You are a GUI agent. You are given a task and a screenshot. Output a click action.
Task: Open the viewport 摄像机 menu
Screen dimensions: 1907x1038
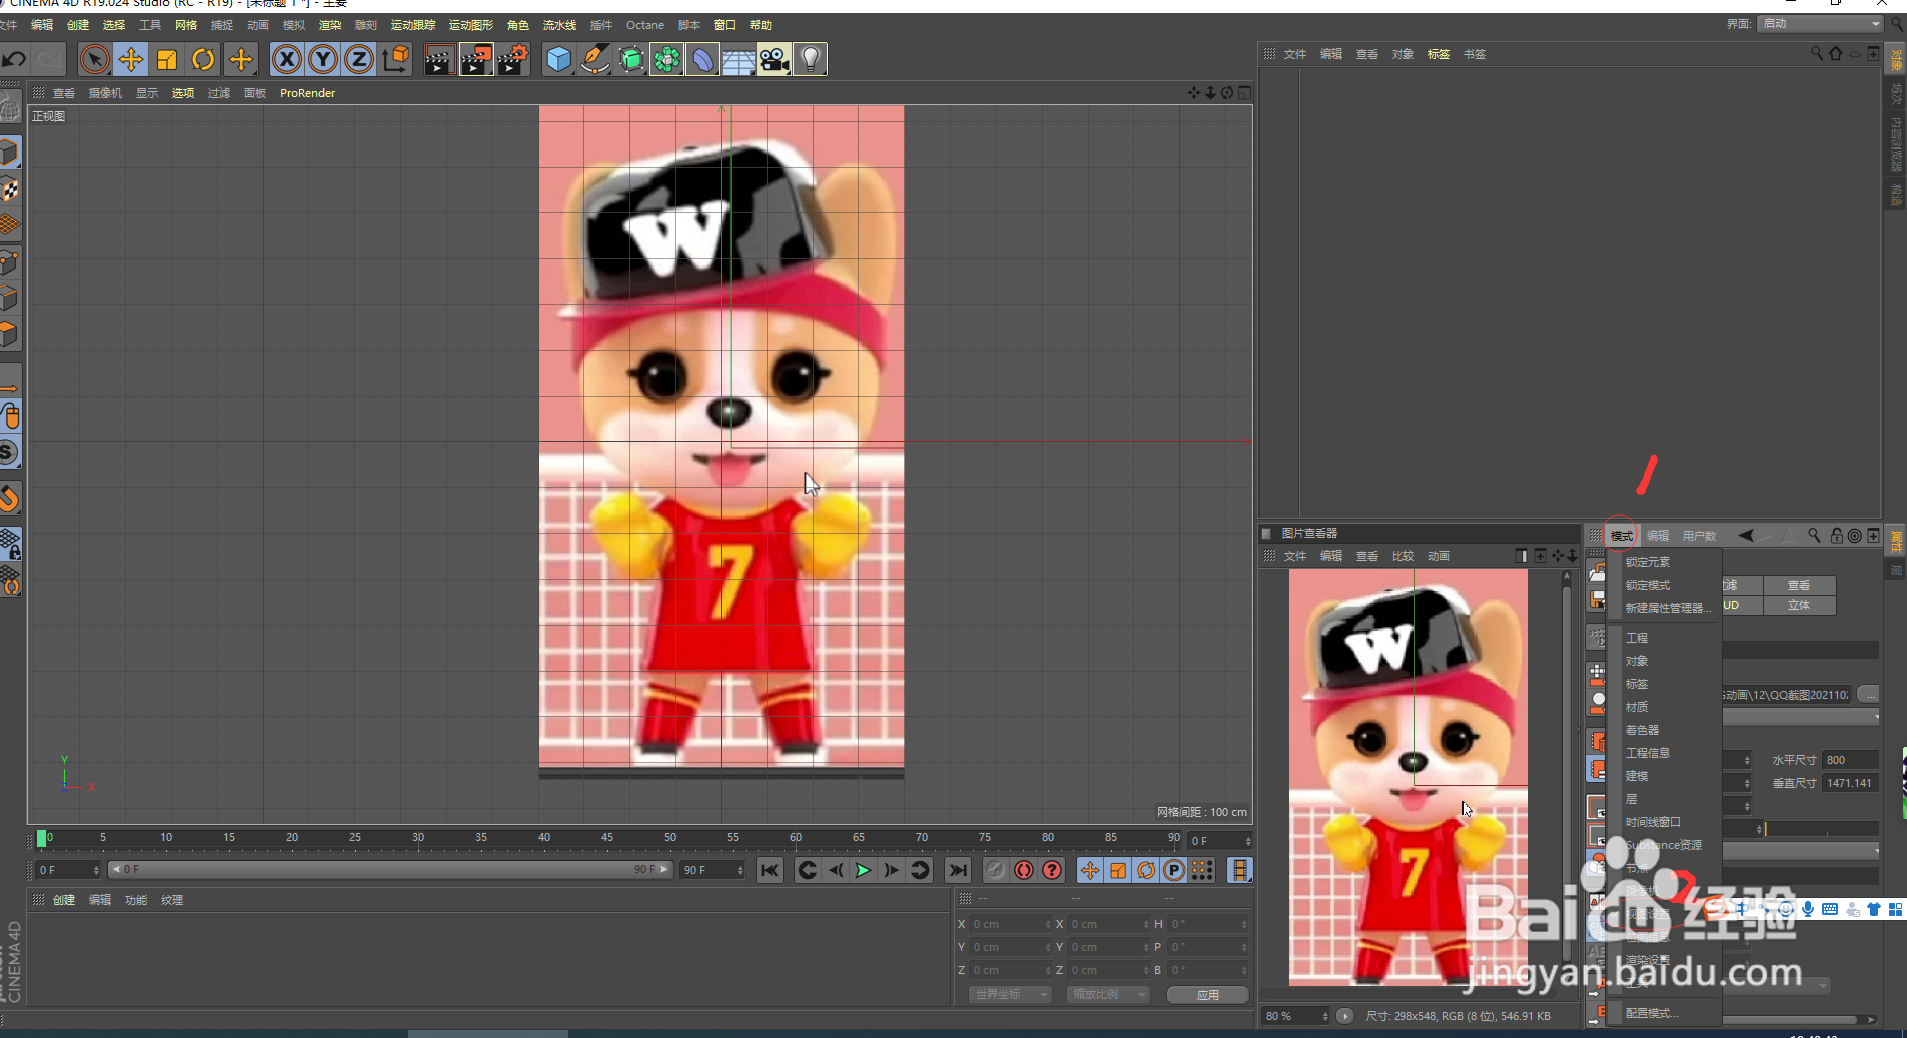point(105,93)
